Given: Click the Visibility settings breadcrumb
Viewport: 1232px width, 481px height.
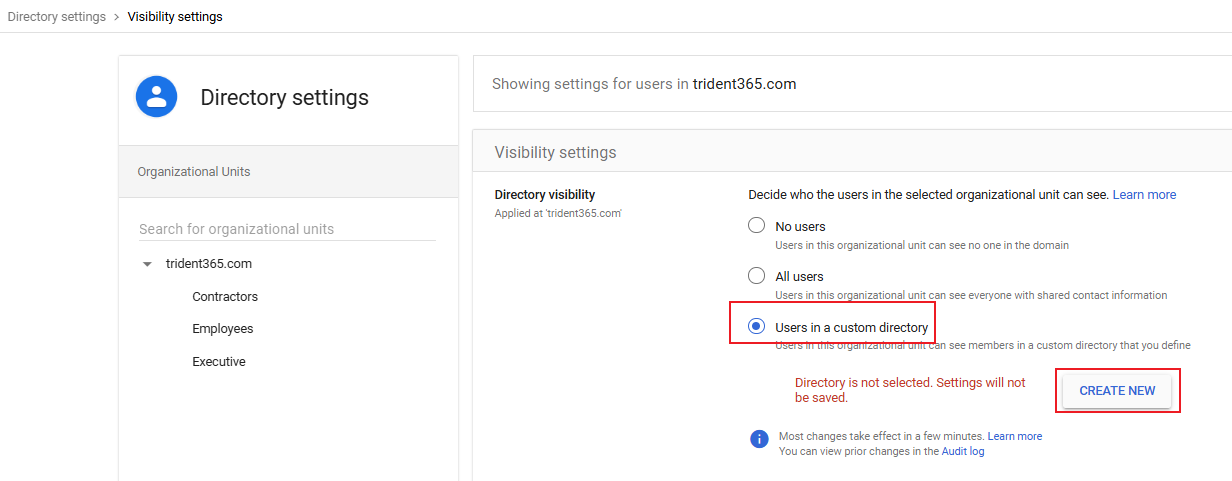Looking at the screenshot, I should point(175,17).
